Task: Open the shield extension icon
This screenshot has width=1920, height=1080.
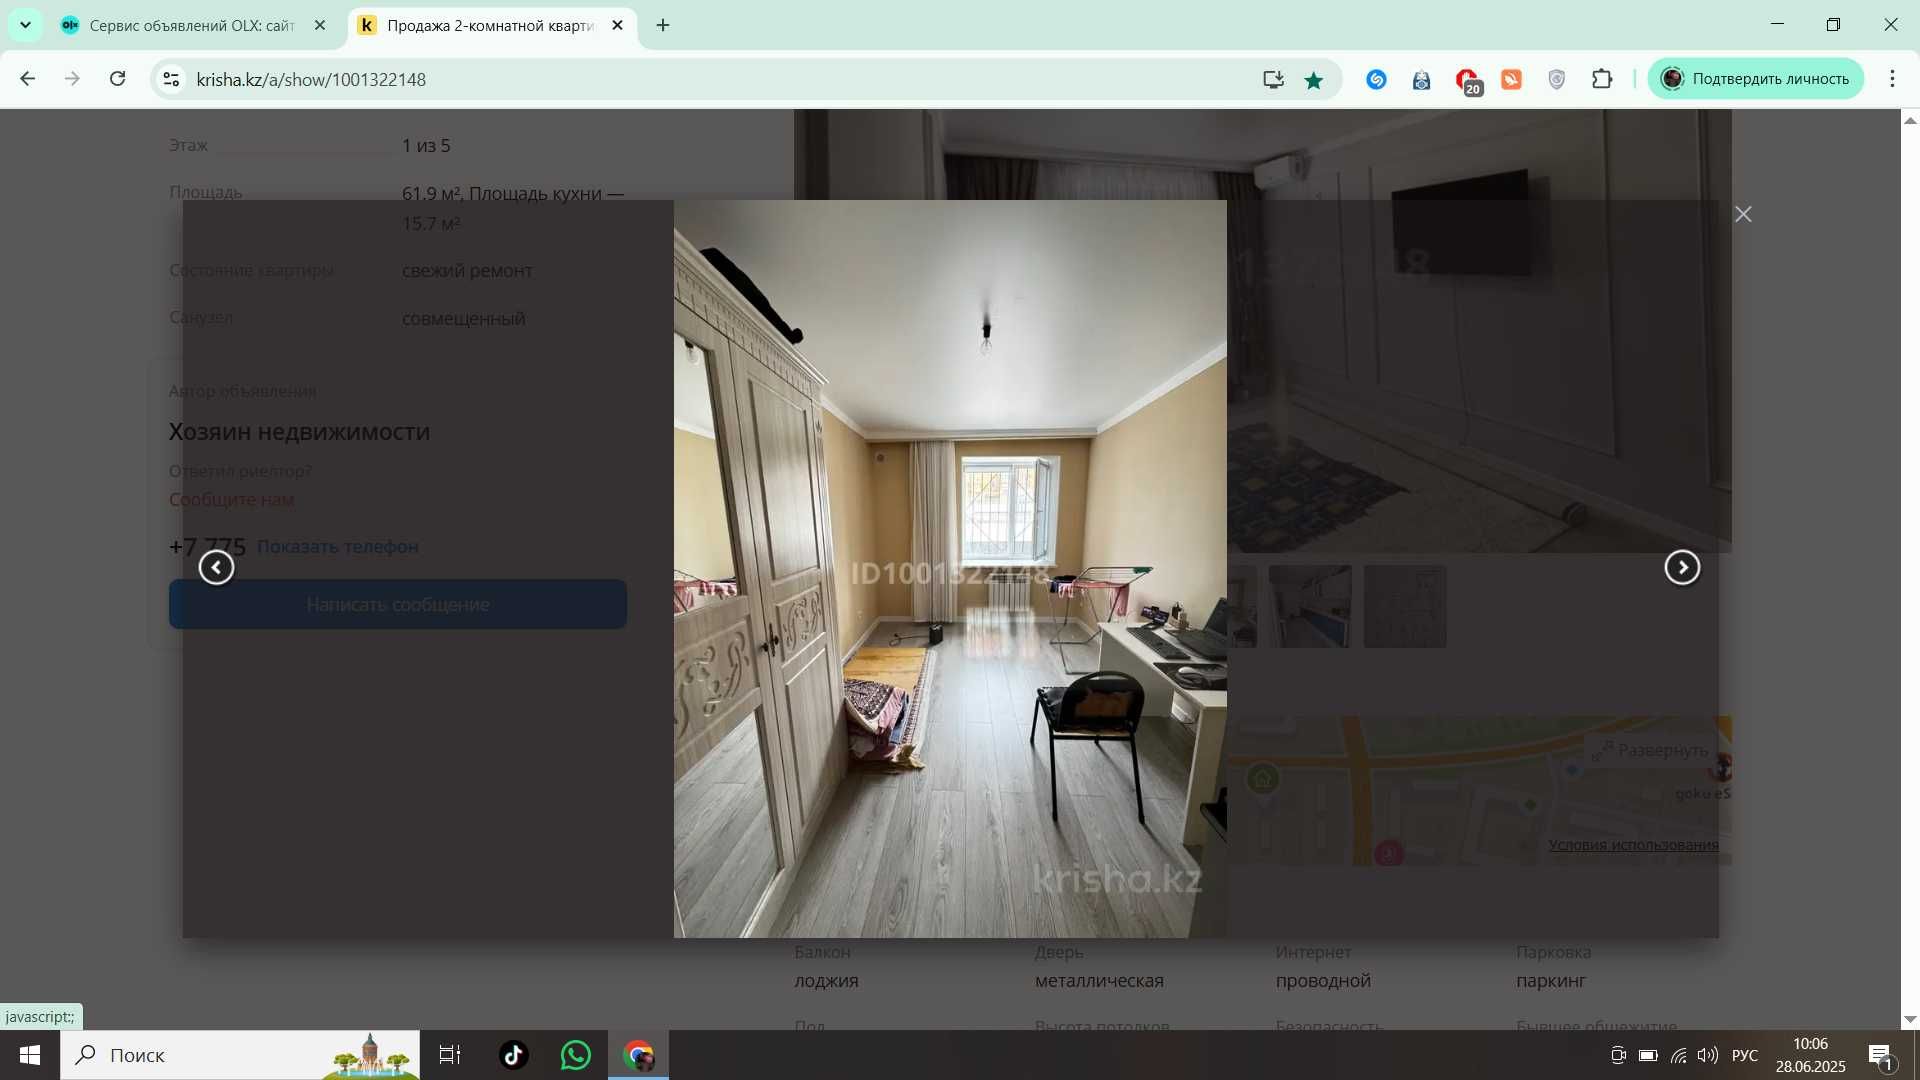Action: (1556, 79)
